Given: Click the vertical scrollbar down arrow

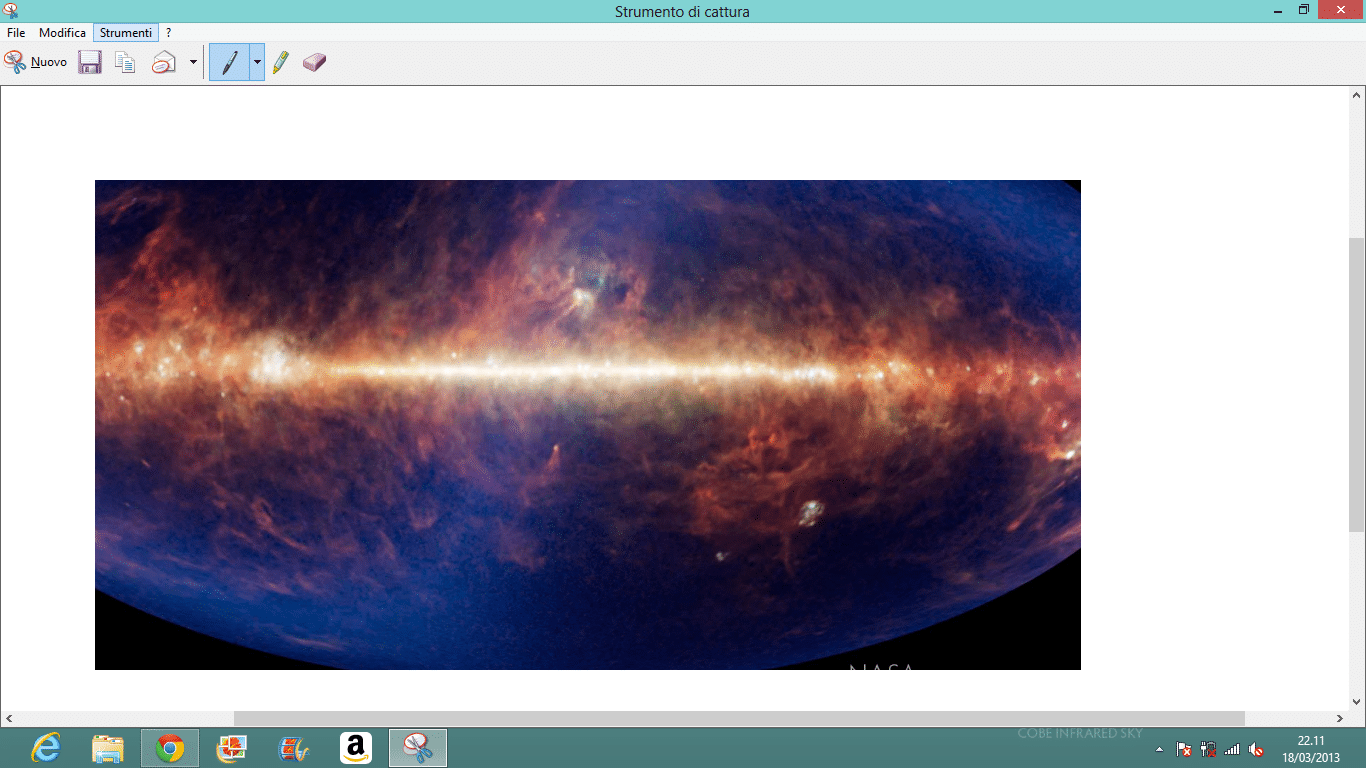Looking at the screenshot, I should pyautogui.click(x=1358, y=701).
